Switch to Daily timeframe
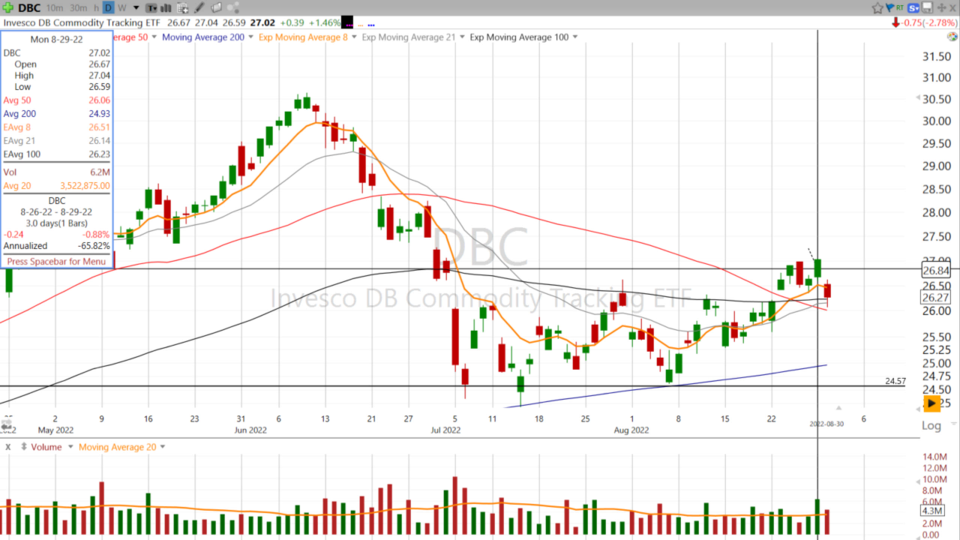 tap(108, 7)
